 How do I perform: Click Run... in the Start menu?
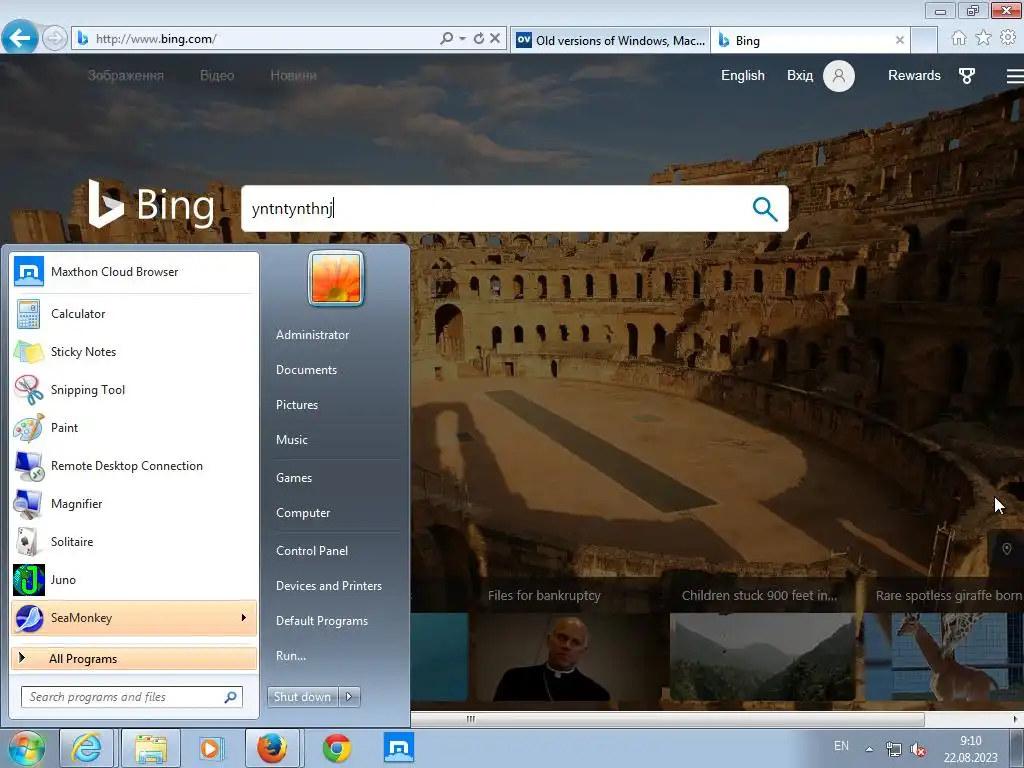coord(291,656)
